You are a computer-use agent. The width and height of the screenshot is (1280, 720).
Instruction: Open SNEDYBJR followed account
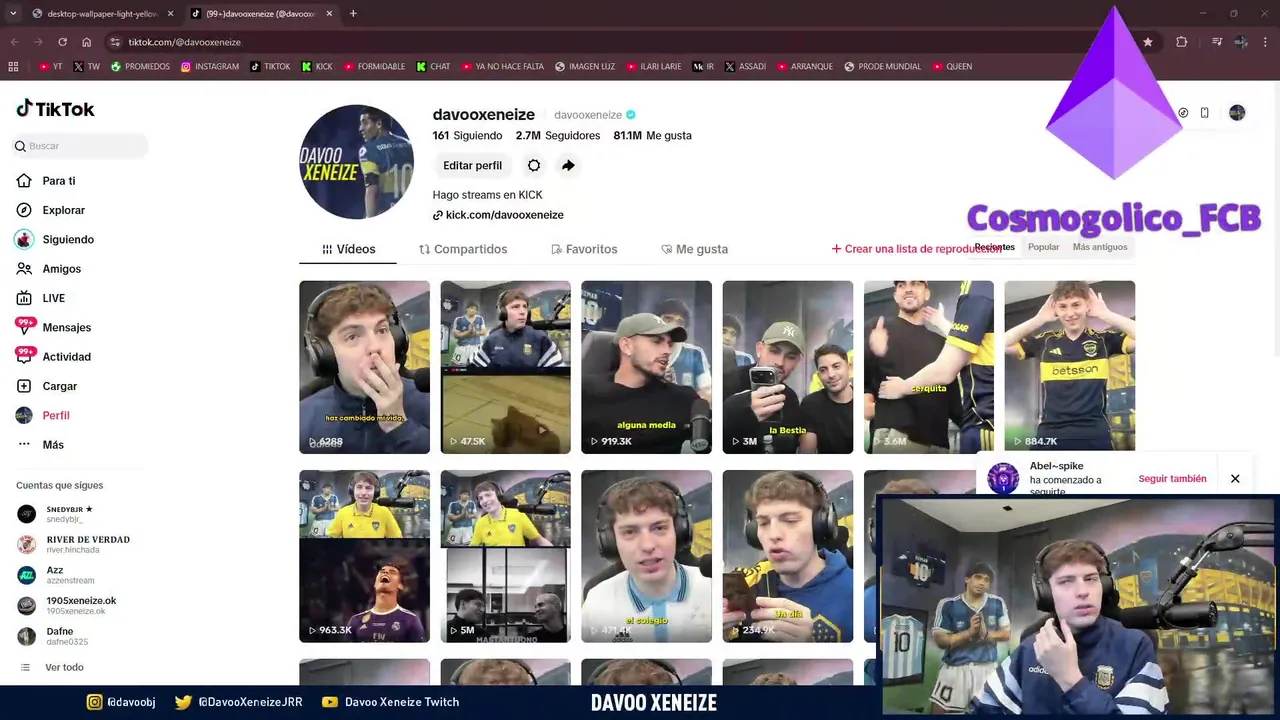coord(70,514)
